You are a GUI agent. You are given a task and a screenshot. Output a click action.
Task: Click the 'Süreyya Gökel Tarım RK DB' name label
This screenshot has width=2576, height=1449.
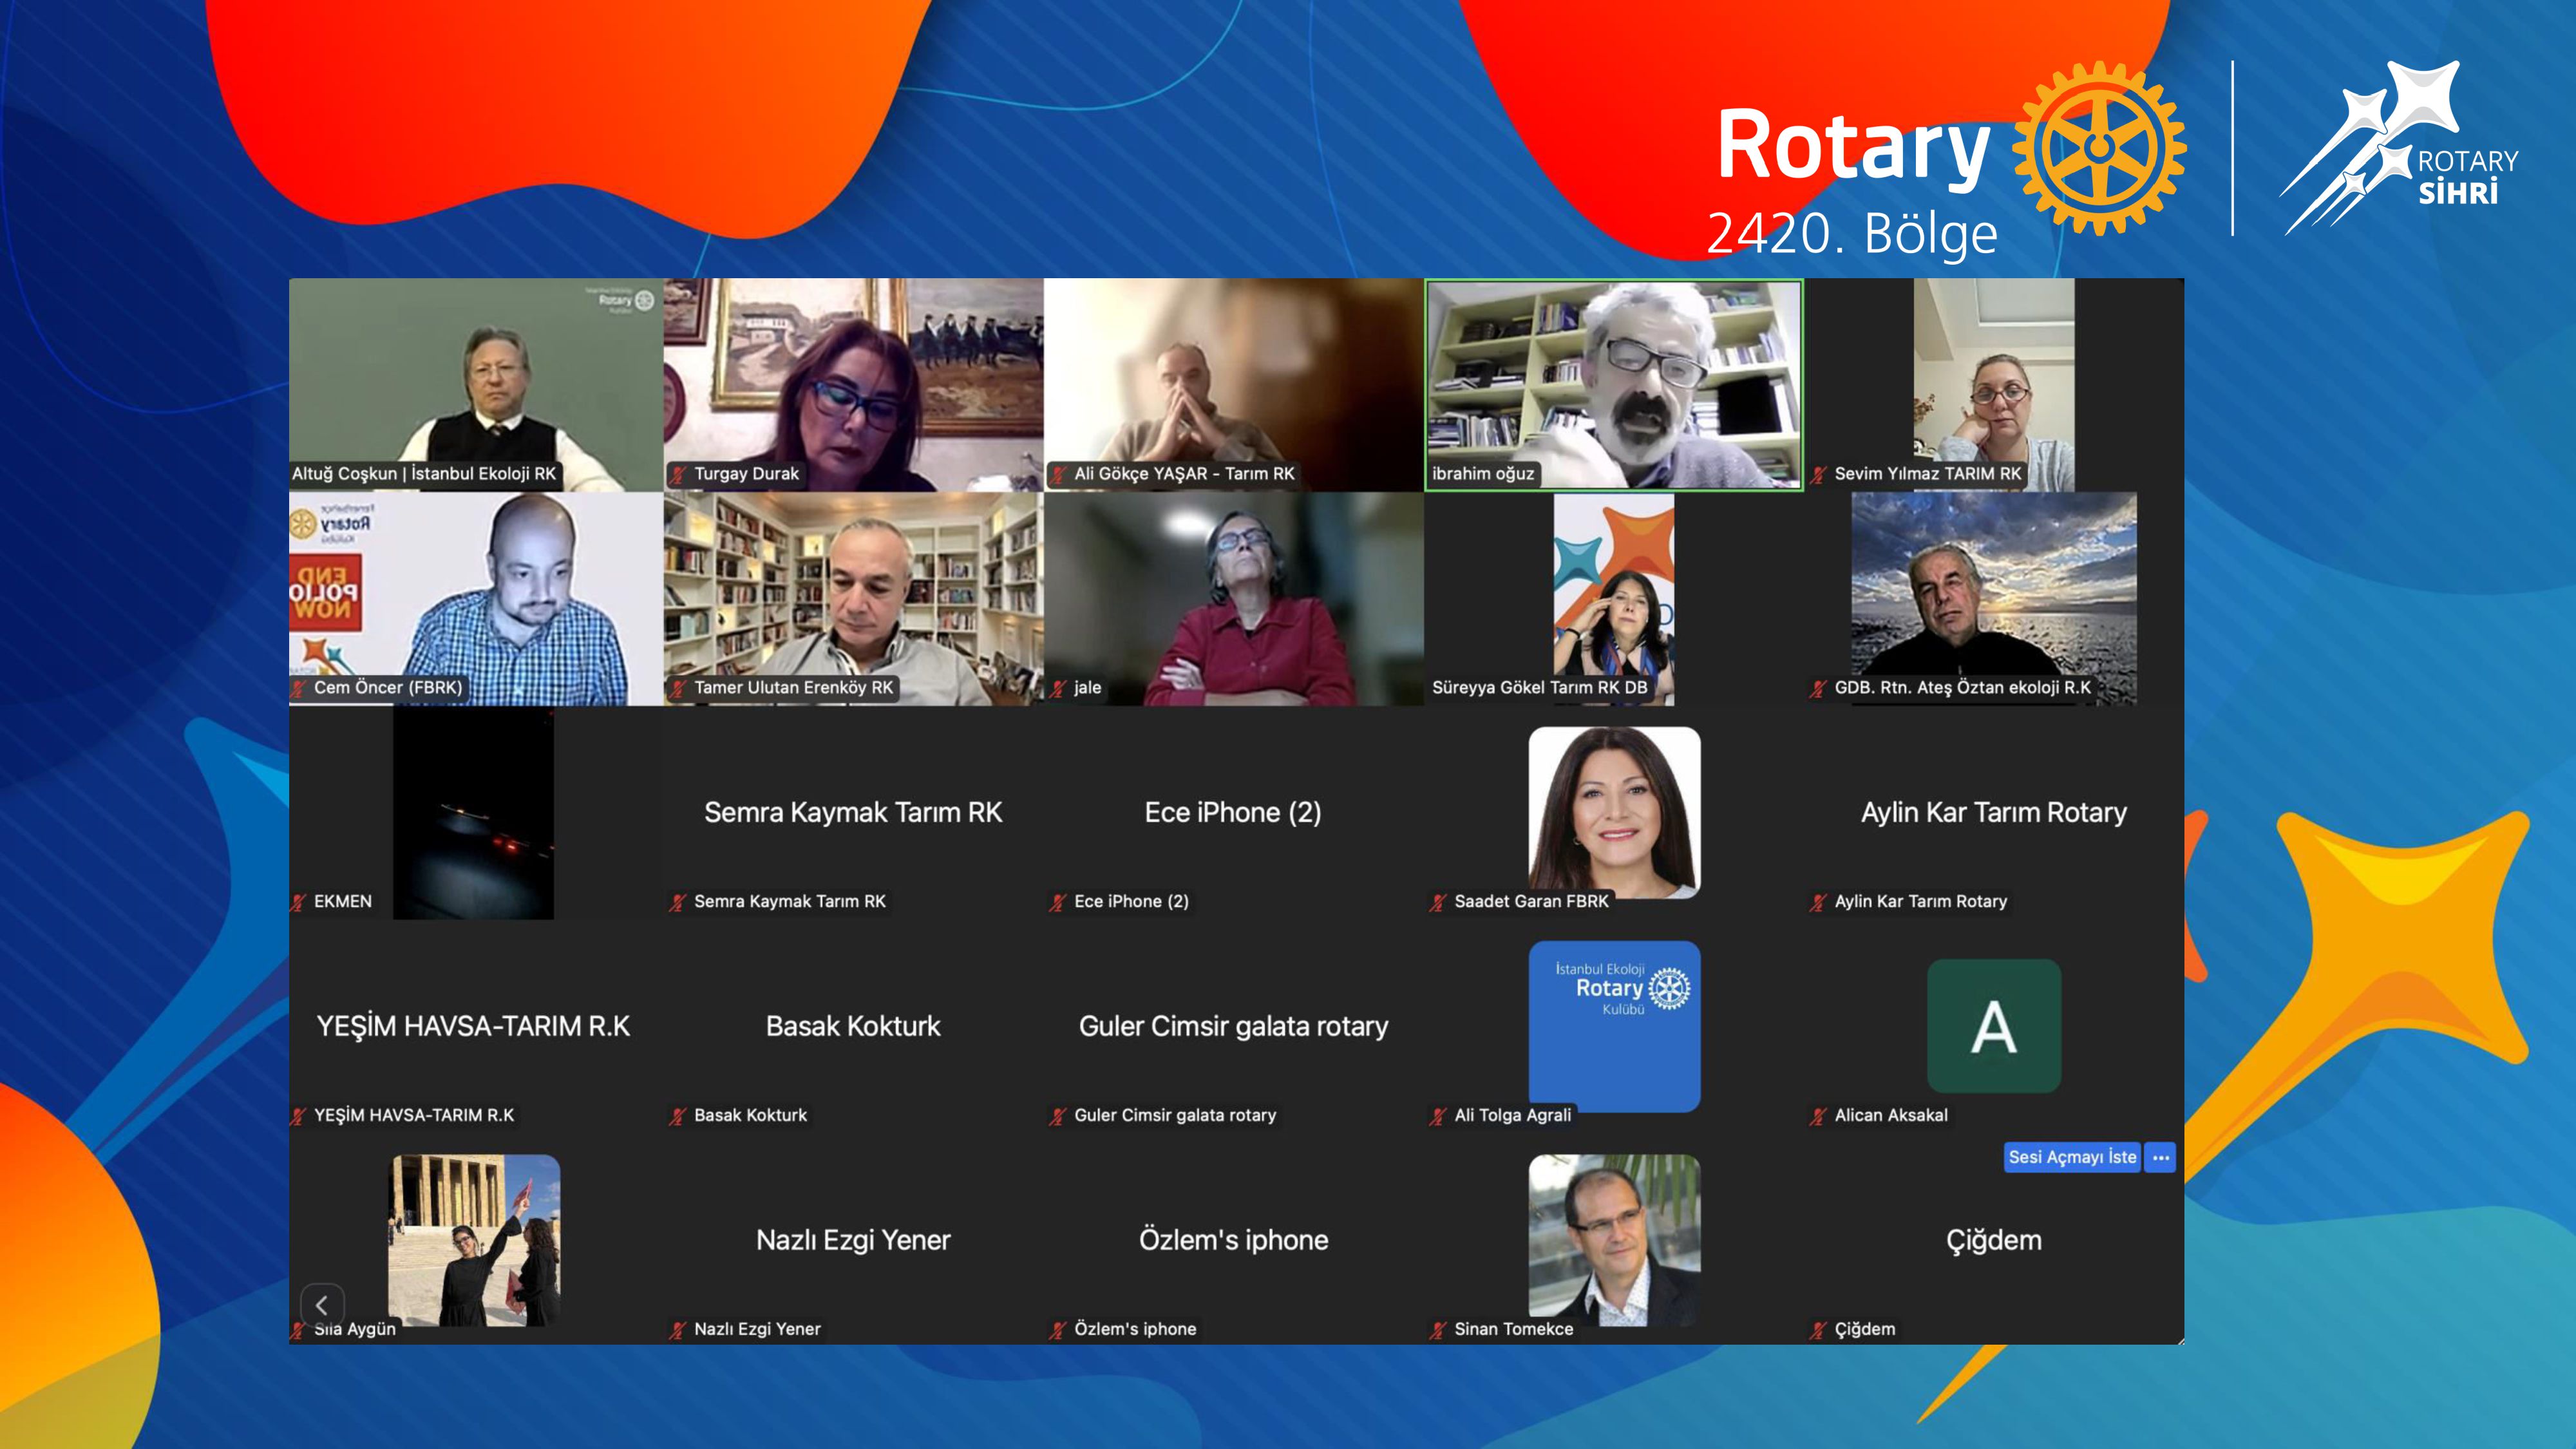pos(1540,688)
